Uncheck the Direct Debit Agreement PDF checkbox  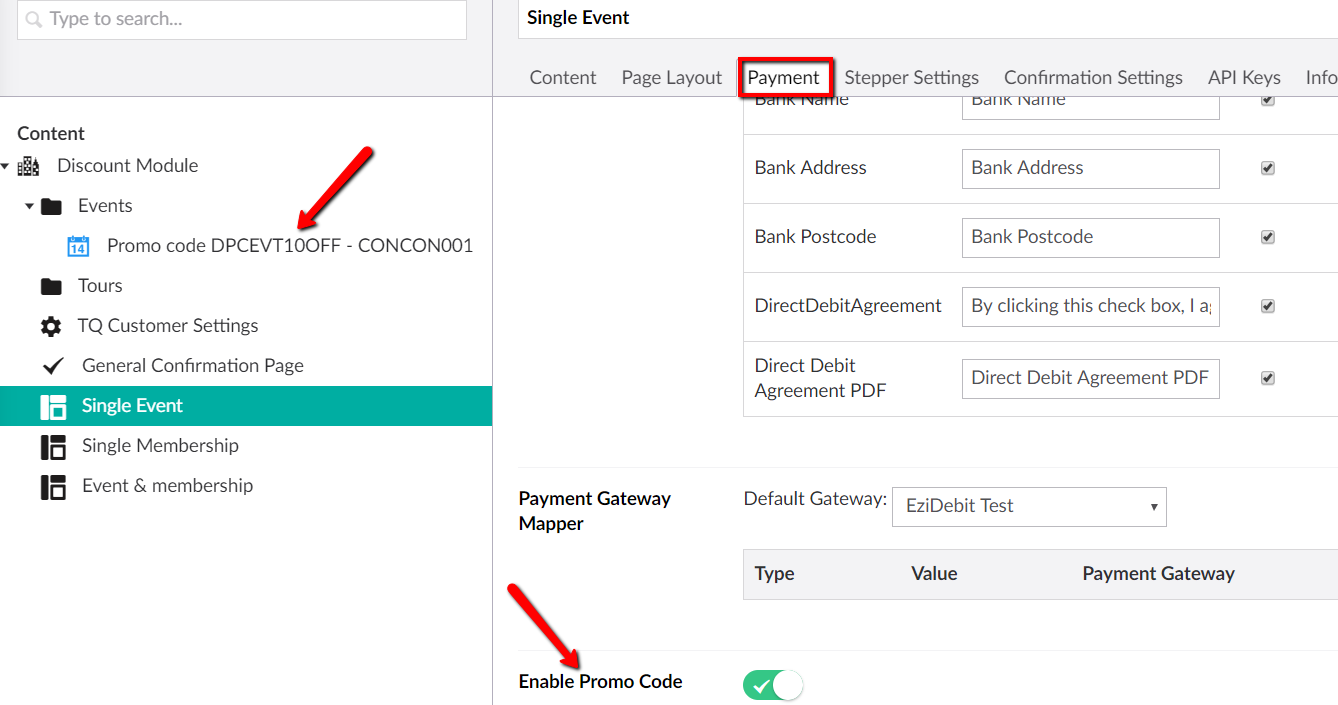pyautogui.click(x=1268, y=378)
